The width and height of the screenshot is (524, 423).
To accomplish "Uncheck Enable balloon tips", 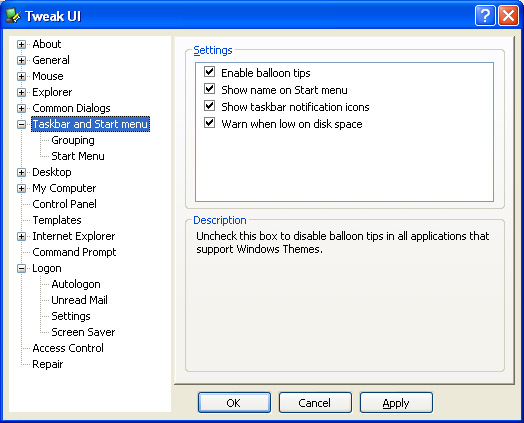I will [210, 72].
